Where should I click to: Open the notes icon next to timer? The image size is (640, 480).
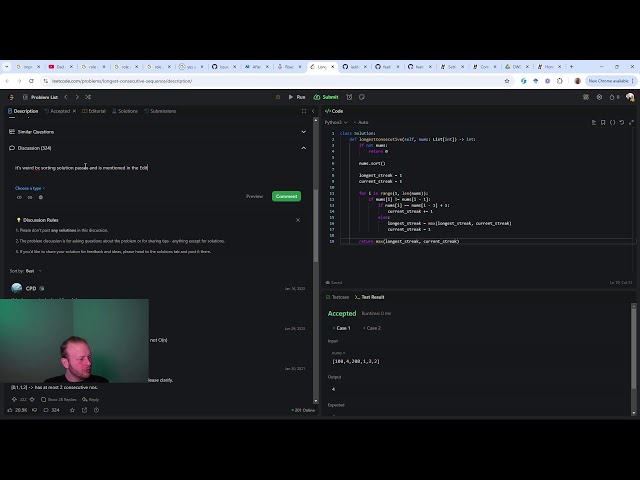362,97
